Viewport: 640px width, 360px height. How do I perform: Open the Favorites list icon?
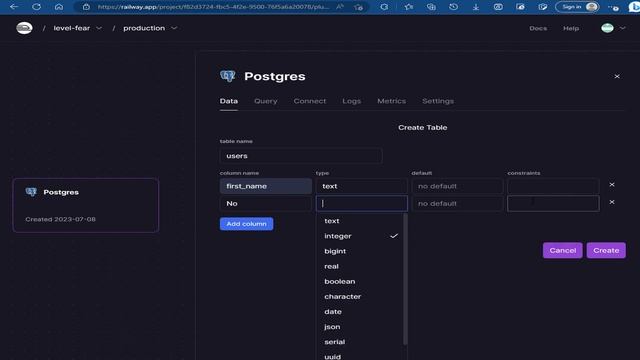(x=409, y=7)
